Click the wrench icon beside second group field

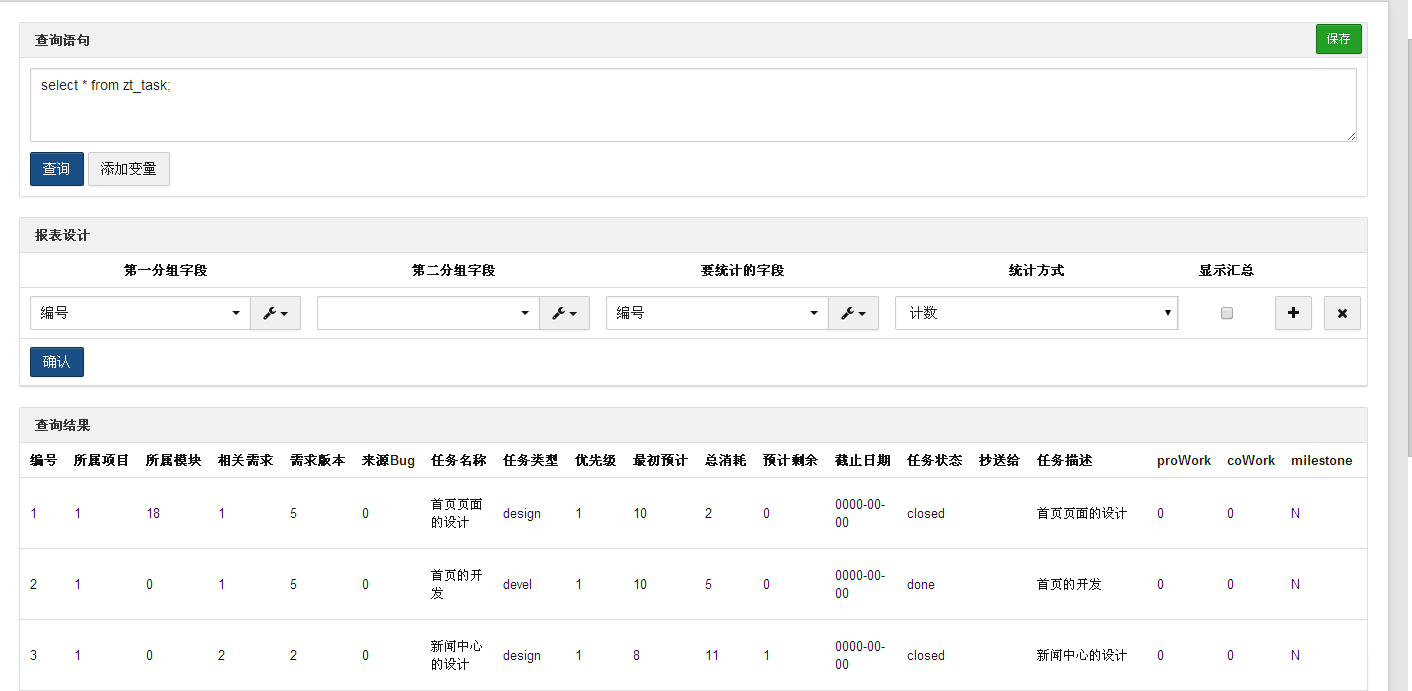564,313
